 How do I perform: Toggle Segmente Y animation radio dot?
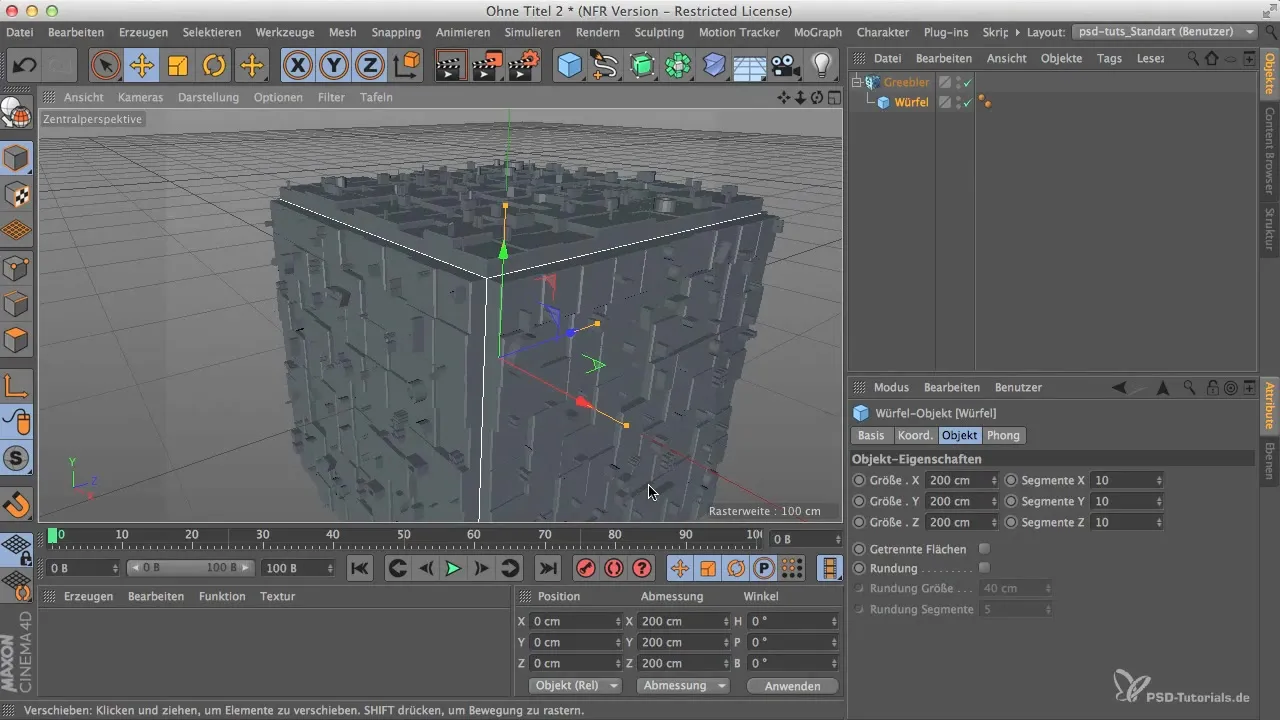pyautogui.click(x=1011, y=501)
